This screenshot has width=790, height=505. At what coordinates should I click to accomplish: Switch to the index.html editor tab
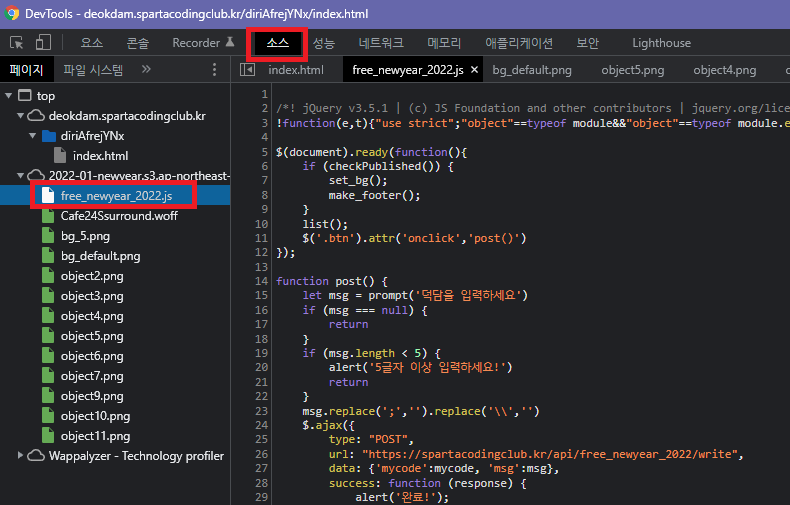coord(296,70)
